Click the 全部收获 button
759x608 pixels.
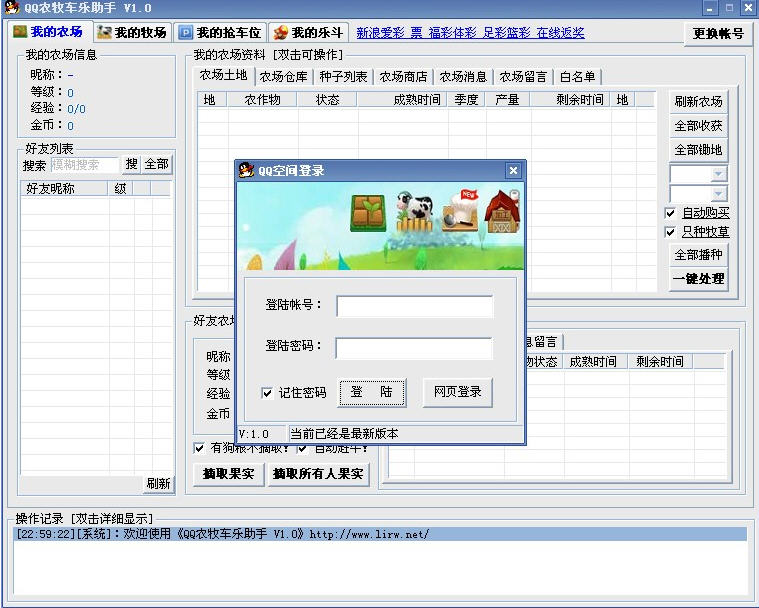tap(698, 126)
